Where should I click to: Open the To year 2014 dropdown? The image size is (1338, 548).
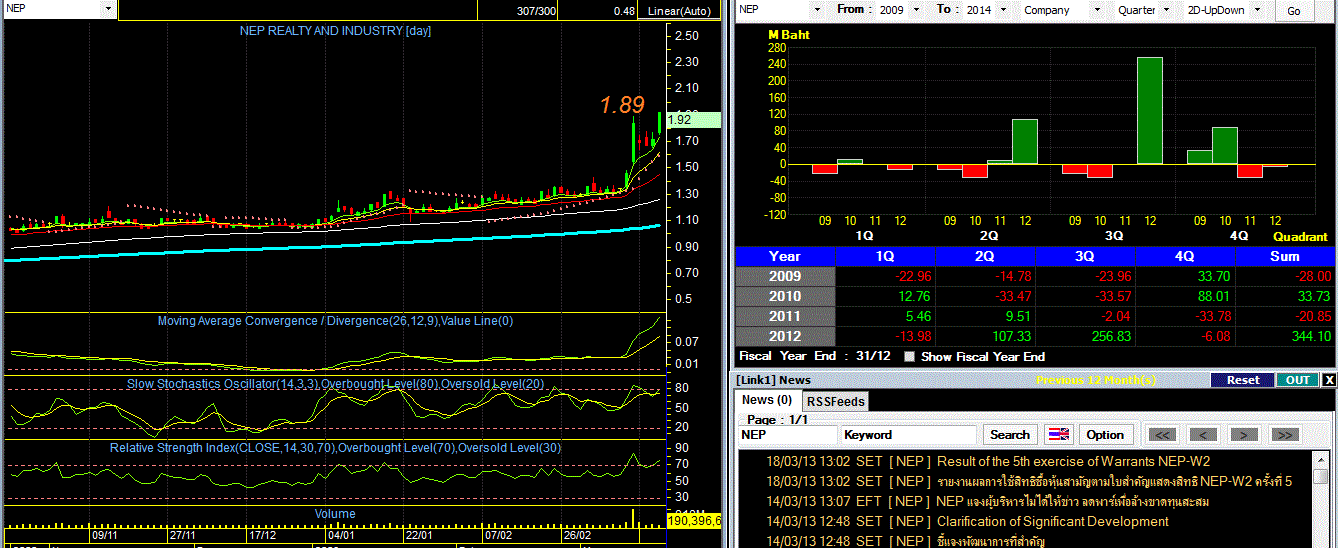tap(1004, 10)
